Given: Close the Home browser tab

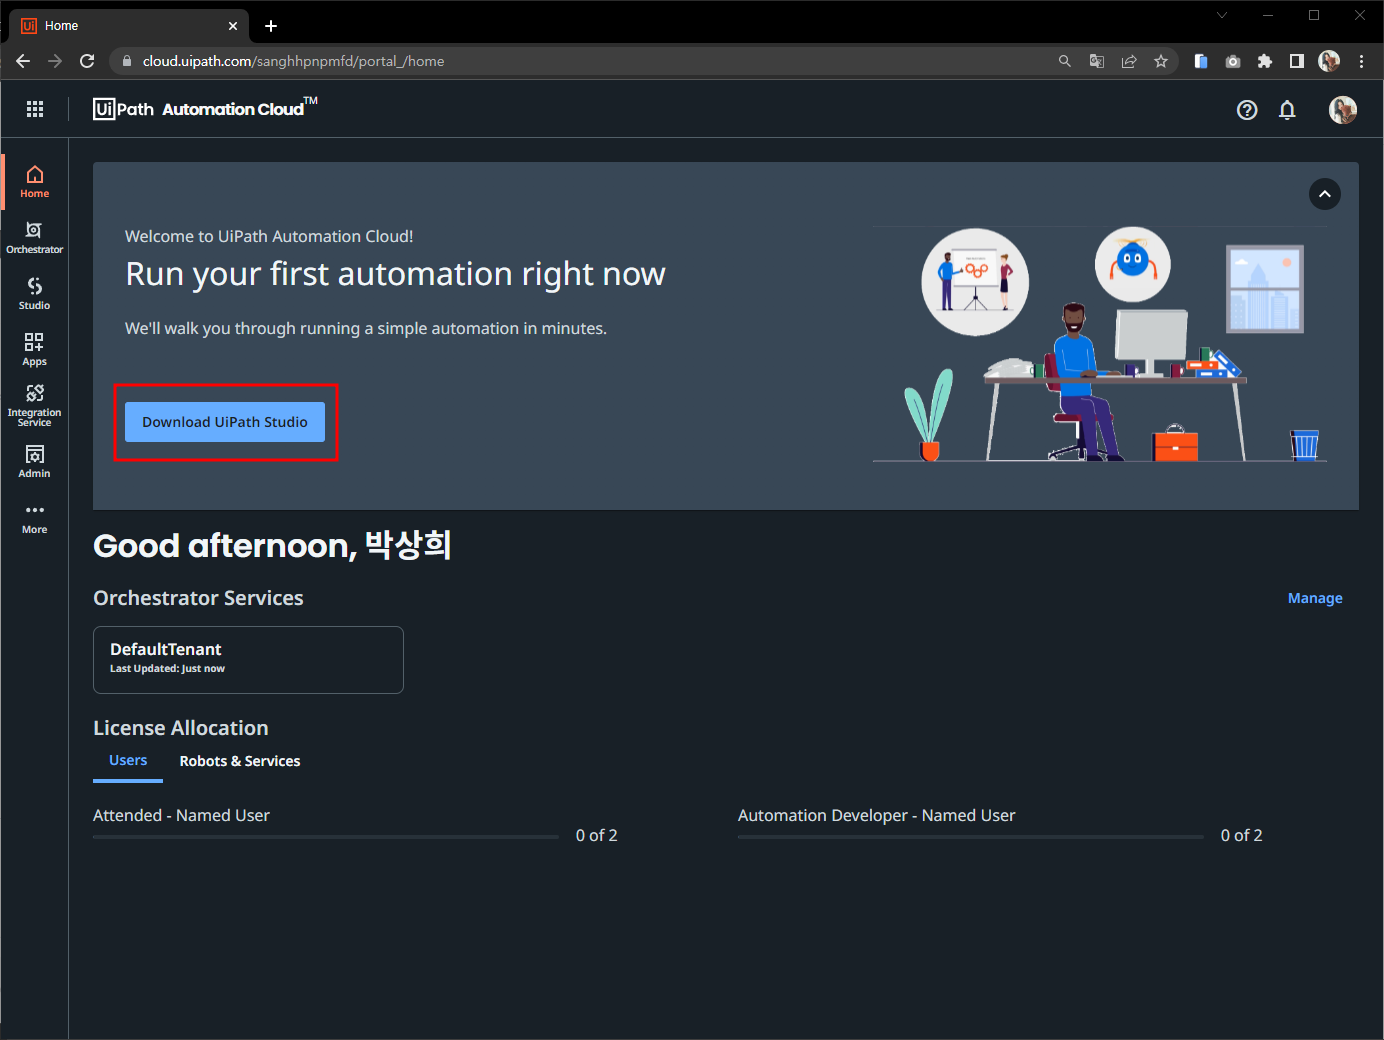Looking at the screenshot, I should pyautogui.click(x=233, y=26).
